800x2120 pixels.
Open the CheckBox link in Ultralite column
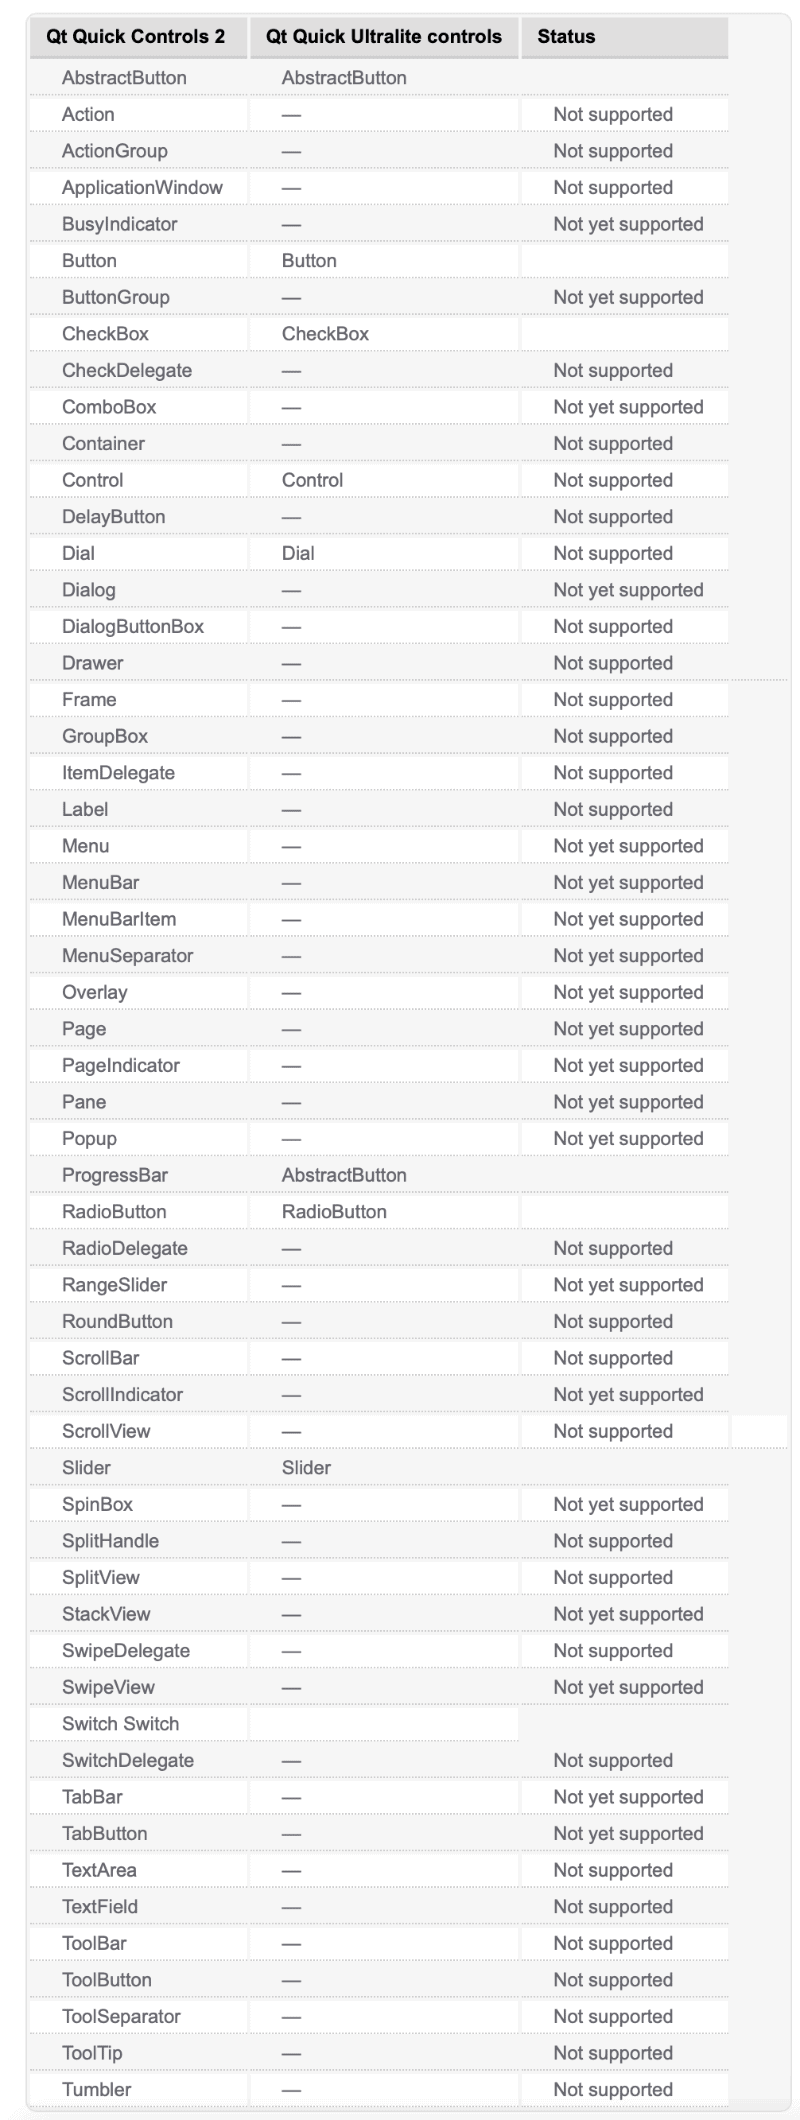point(325,334)
